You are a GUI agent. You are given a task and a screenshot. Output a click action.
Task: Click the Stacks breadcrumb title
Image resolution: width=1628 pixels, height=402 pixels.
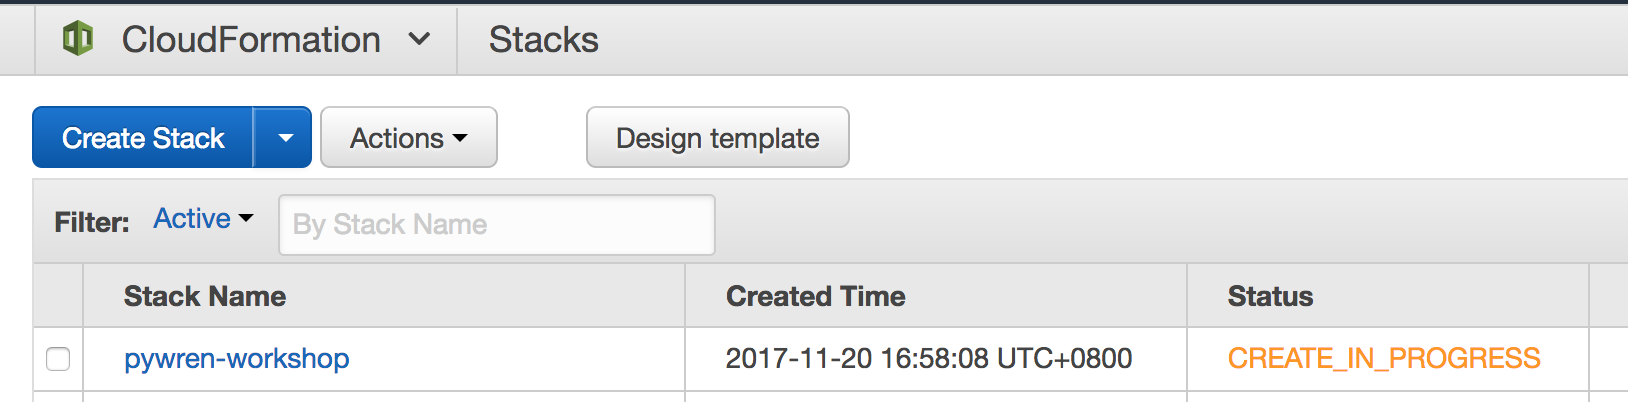click(544, 40)
